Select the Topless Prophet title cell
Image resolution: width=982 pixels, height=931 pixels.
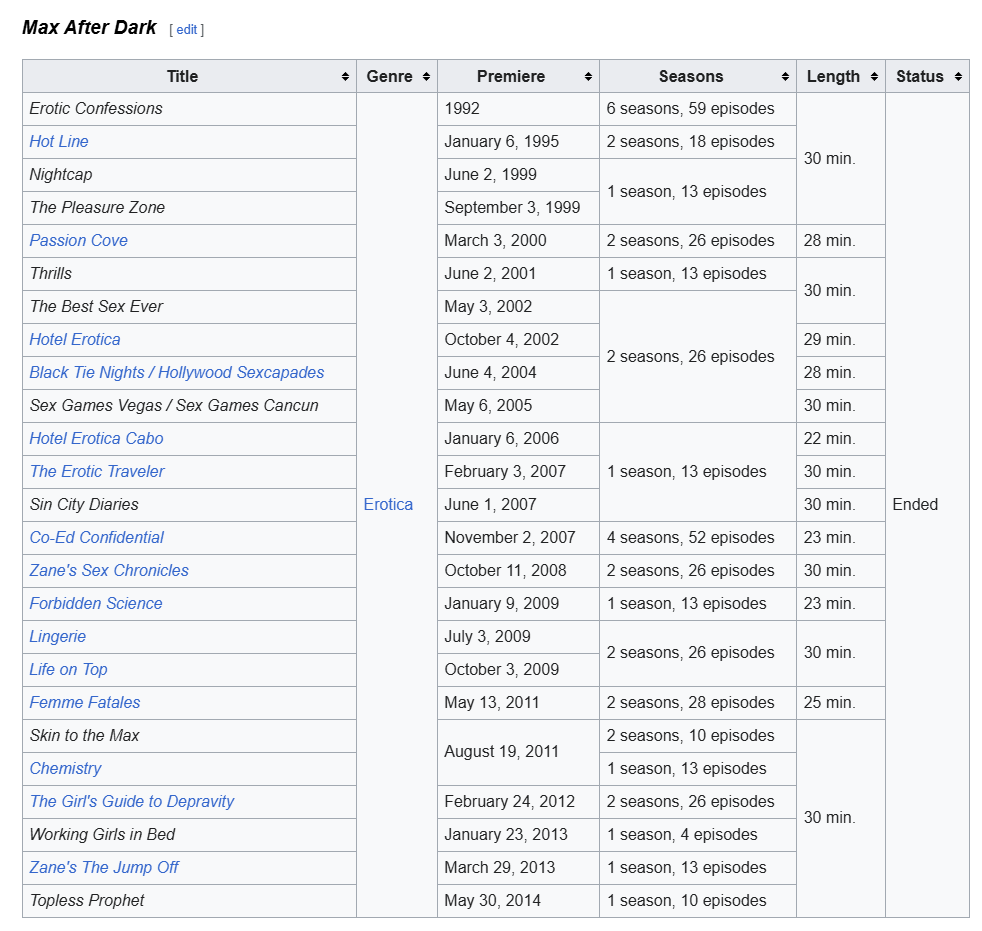pyautogui.click(x=189, y=900)
